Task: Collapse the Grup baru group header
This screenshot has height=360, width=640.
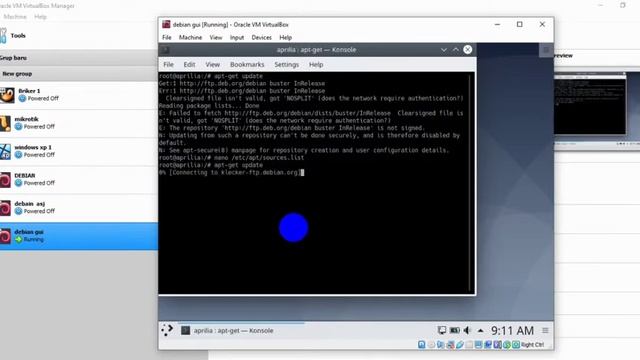Action: pos(79,58)
